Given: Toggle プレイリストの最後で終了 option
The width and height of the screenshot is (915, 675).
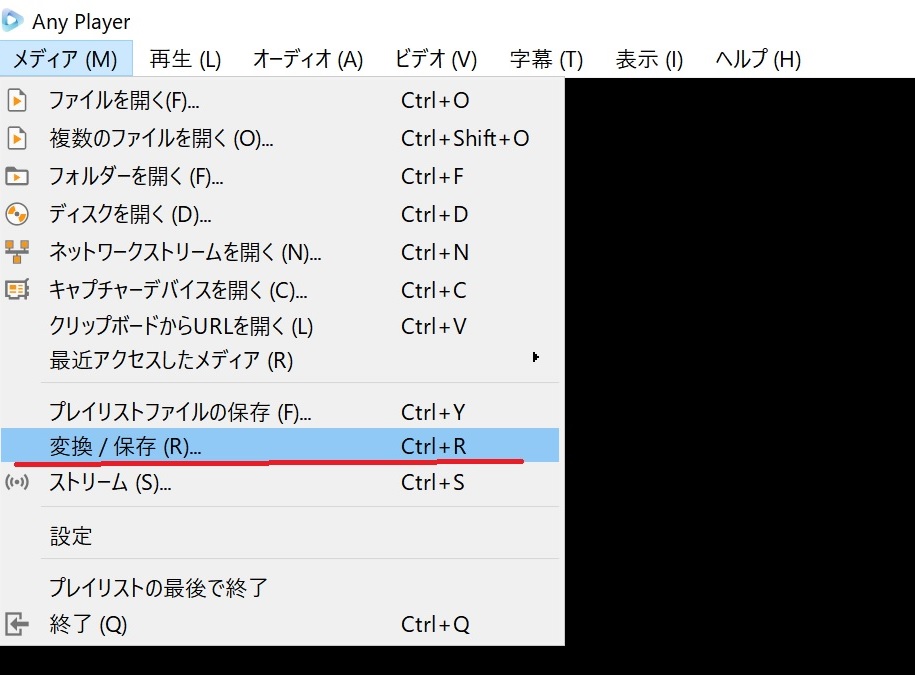Looking at the screenshot, I should coord(280,587).
